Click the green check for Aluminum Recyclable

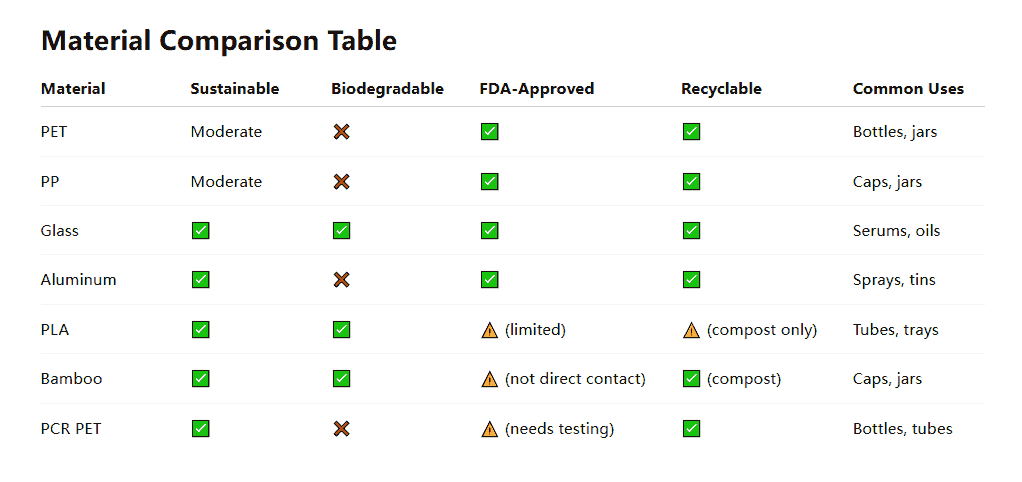click(x=692, y=280)
